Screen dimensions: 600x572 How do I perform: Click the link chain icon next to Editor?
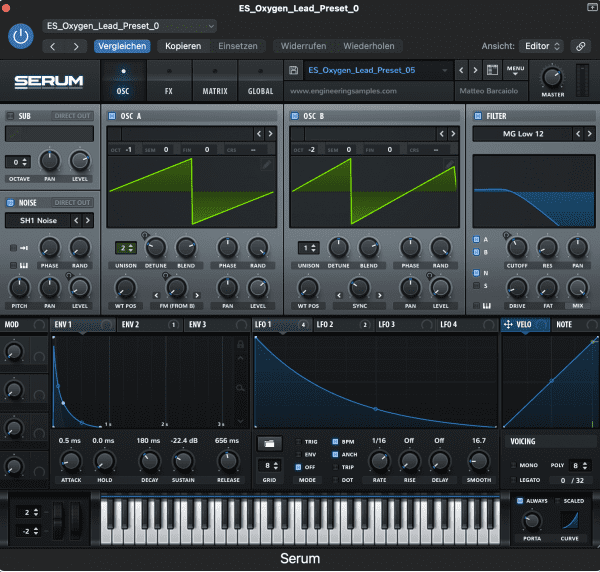click(x=580, y=46)
